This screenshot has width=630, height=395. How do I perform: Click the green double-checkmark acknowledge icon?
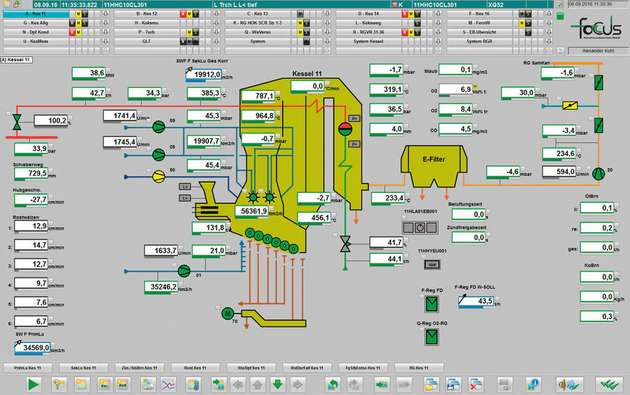tap(609, 385)
